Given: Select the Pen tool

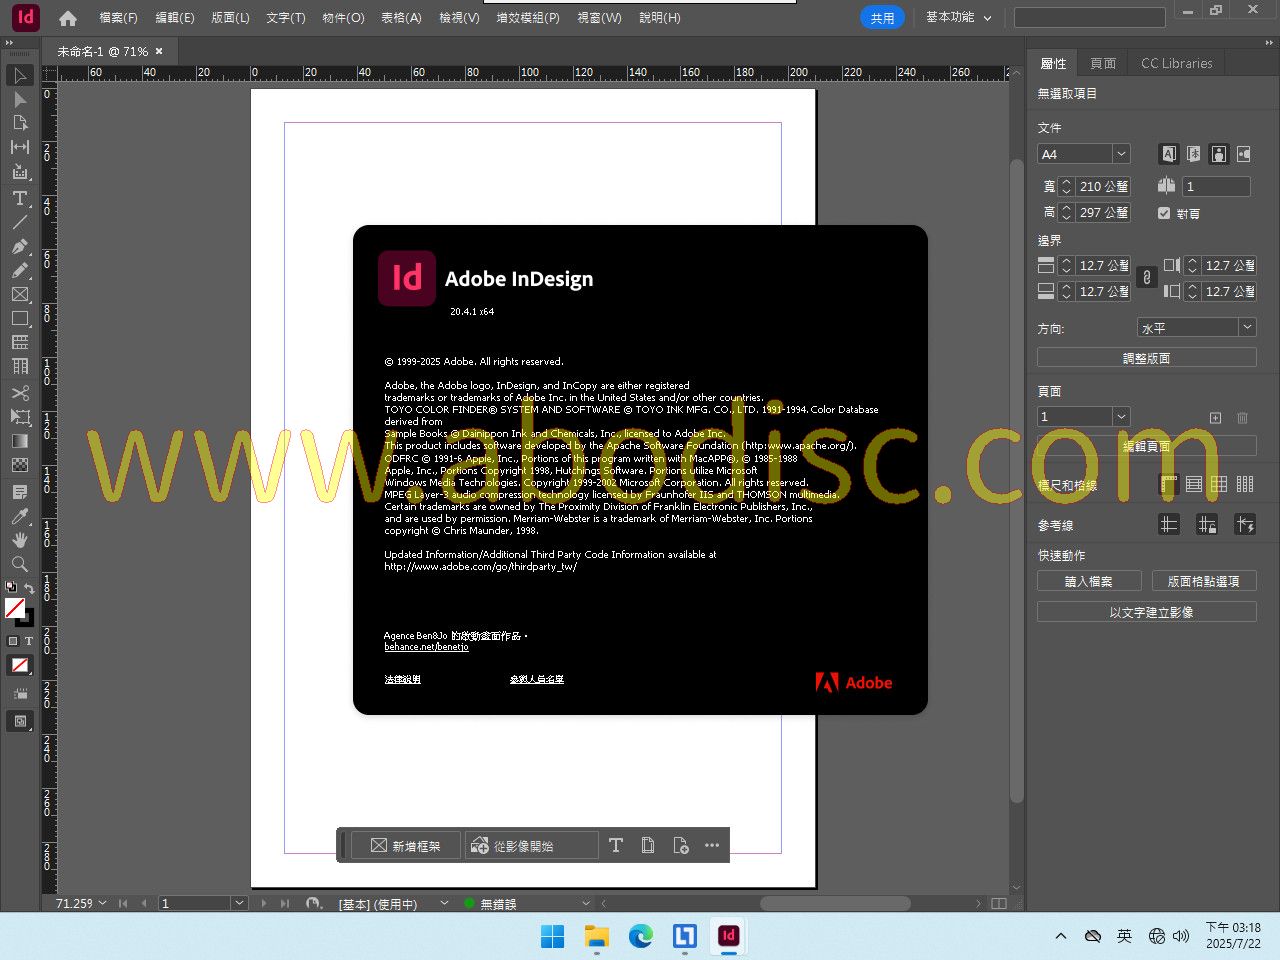Looking at the screenshot, I should point(20,246).
